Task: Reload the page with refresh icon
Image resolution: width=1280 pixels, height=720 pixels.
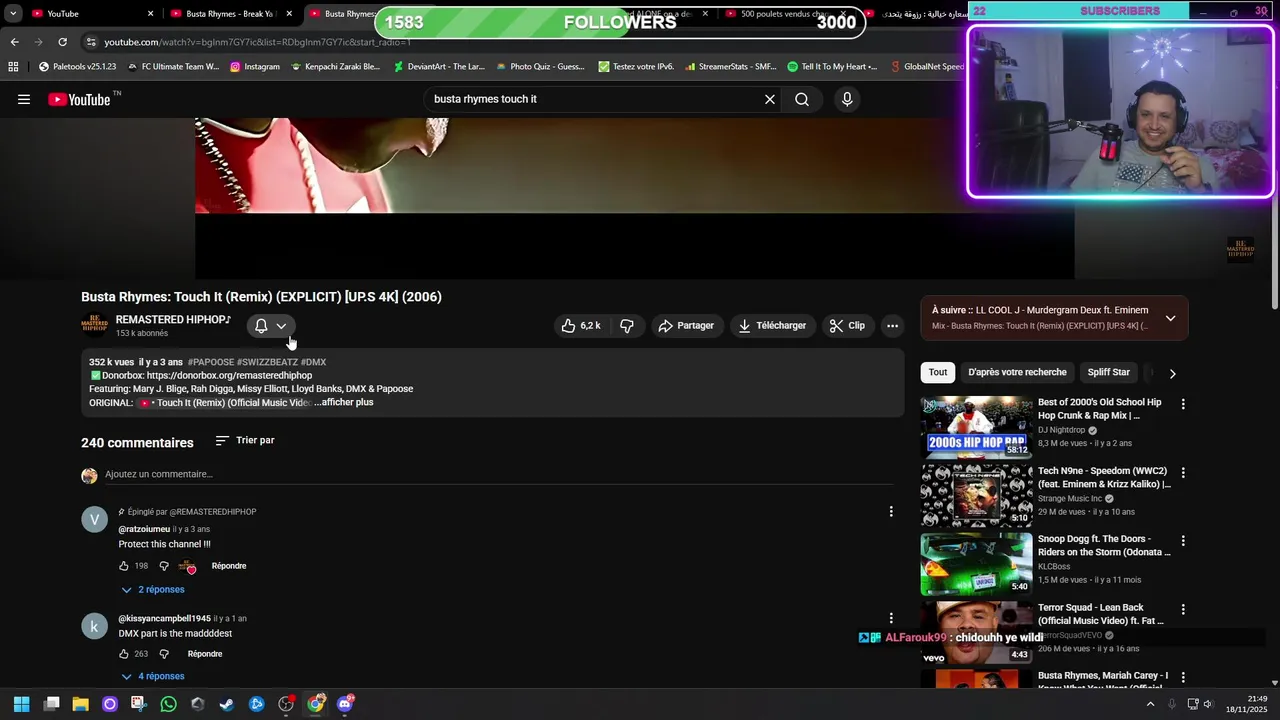Action: [x=62, y=42]
